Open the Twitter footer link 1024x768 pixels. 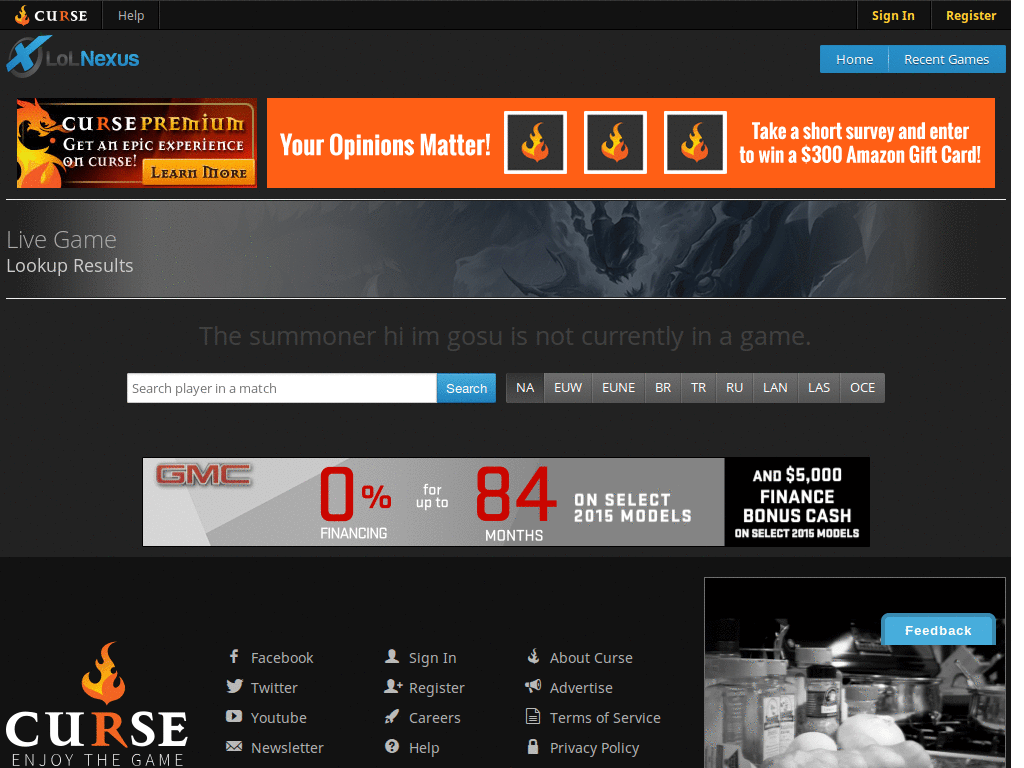[x=274, y=688]
